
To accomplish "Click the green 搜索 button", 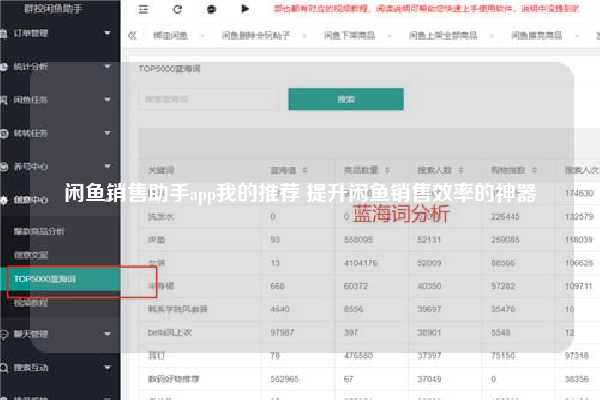I will pos(345,100).
